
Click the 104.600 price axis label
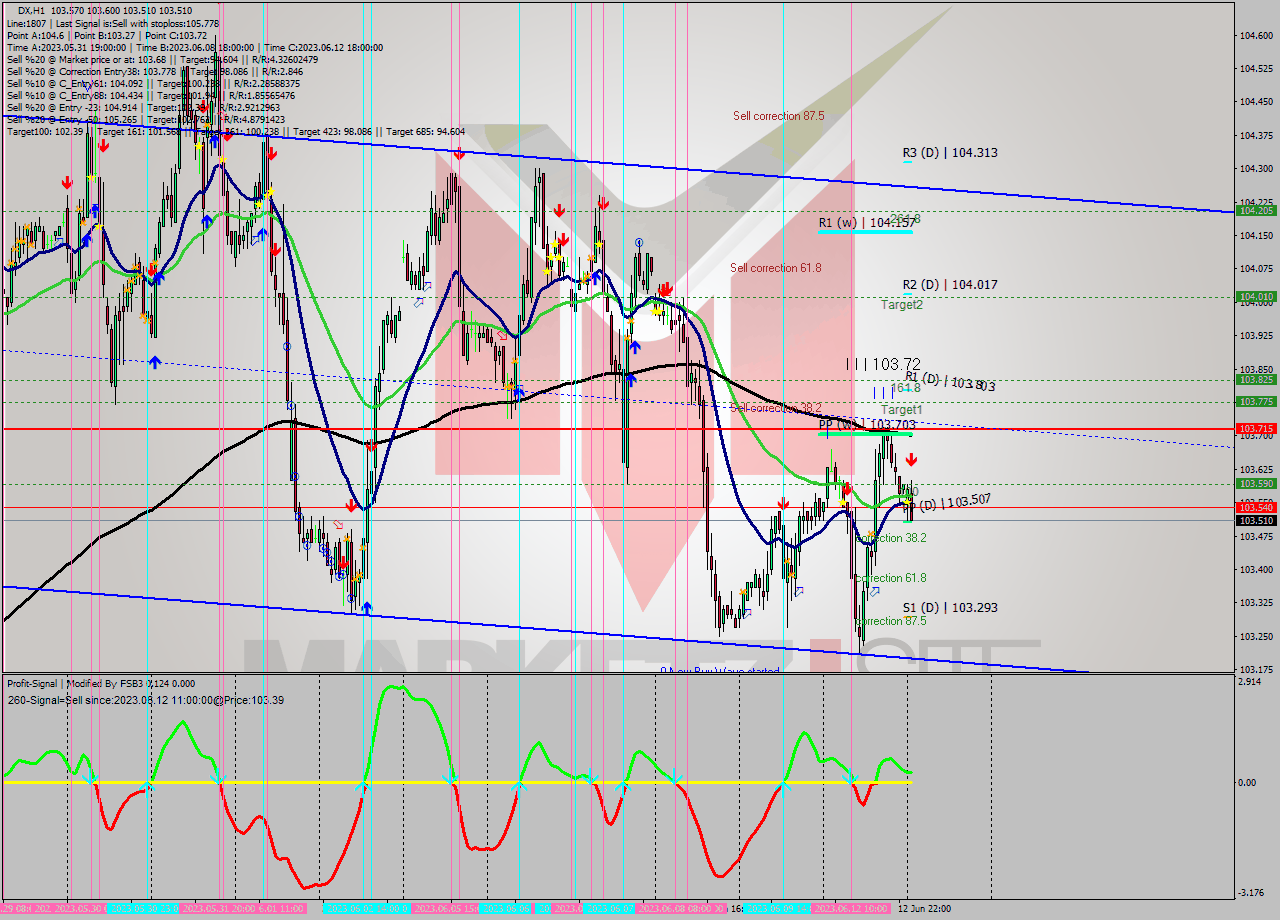point(1255,35)
